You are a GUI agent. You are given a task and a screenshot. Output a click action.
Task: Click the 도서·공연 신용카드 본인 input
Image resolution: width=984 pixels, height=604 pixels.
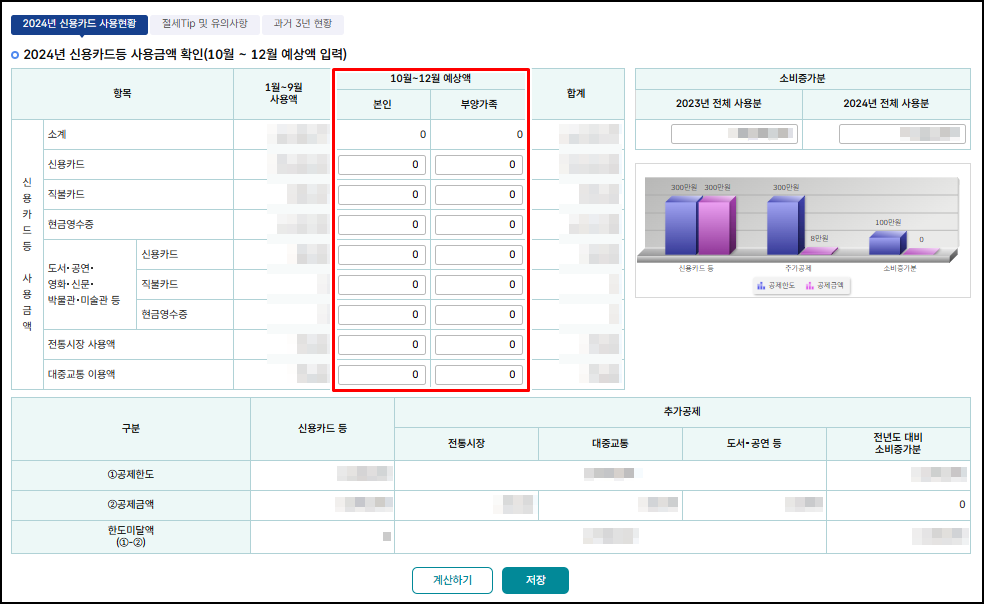click(x=381, y=255)
